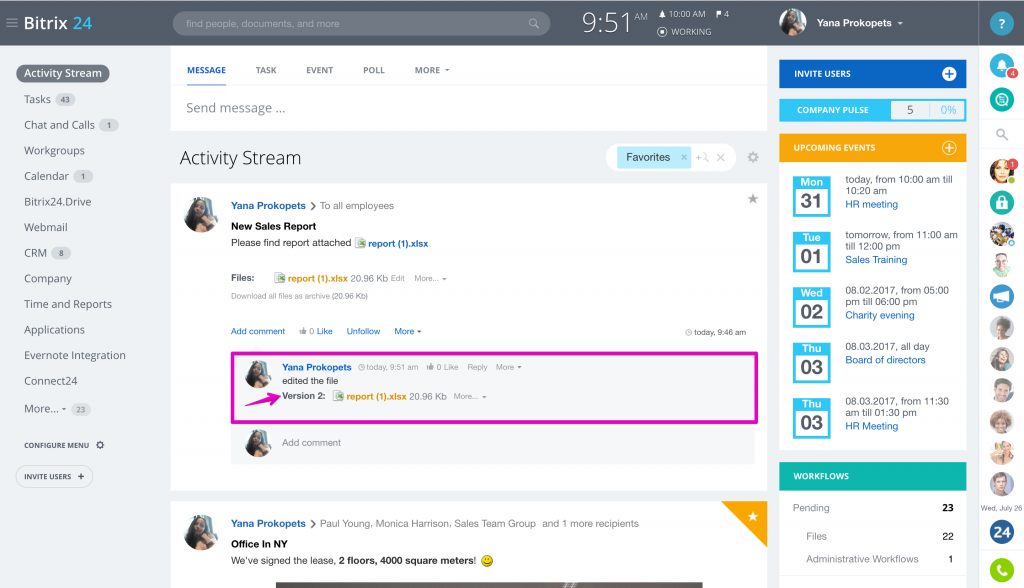The width and height of the screenshot is (1024, 588).
Task: Click the find people, documents search field
Action: pos(361,24)
